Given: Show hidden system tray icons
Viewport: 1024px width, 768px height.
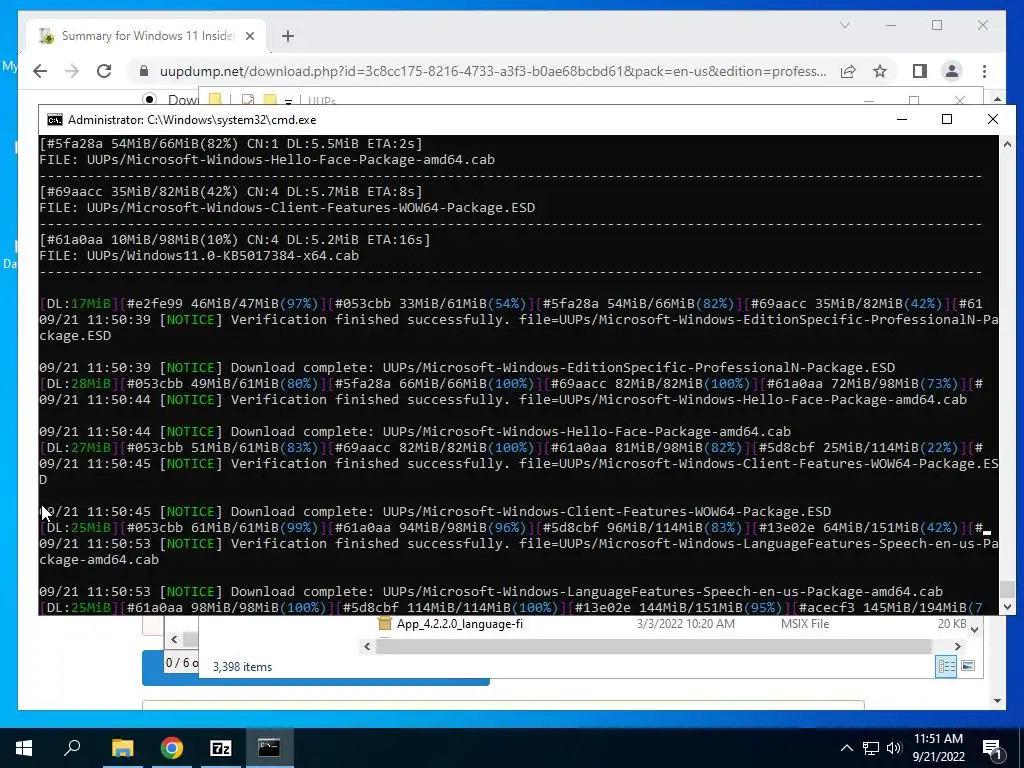Looking at the screenshot, I should [x=846, y=748].
